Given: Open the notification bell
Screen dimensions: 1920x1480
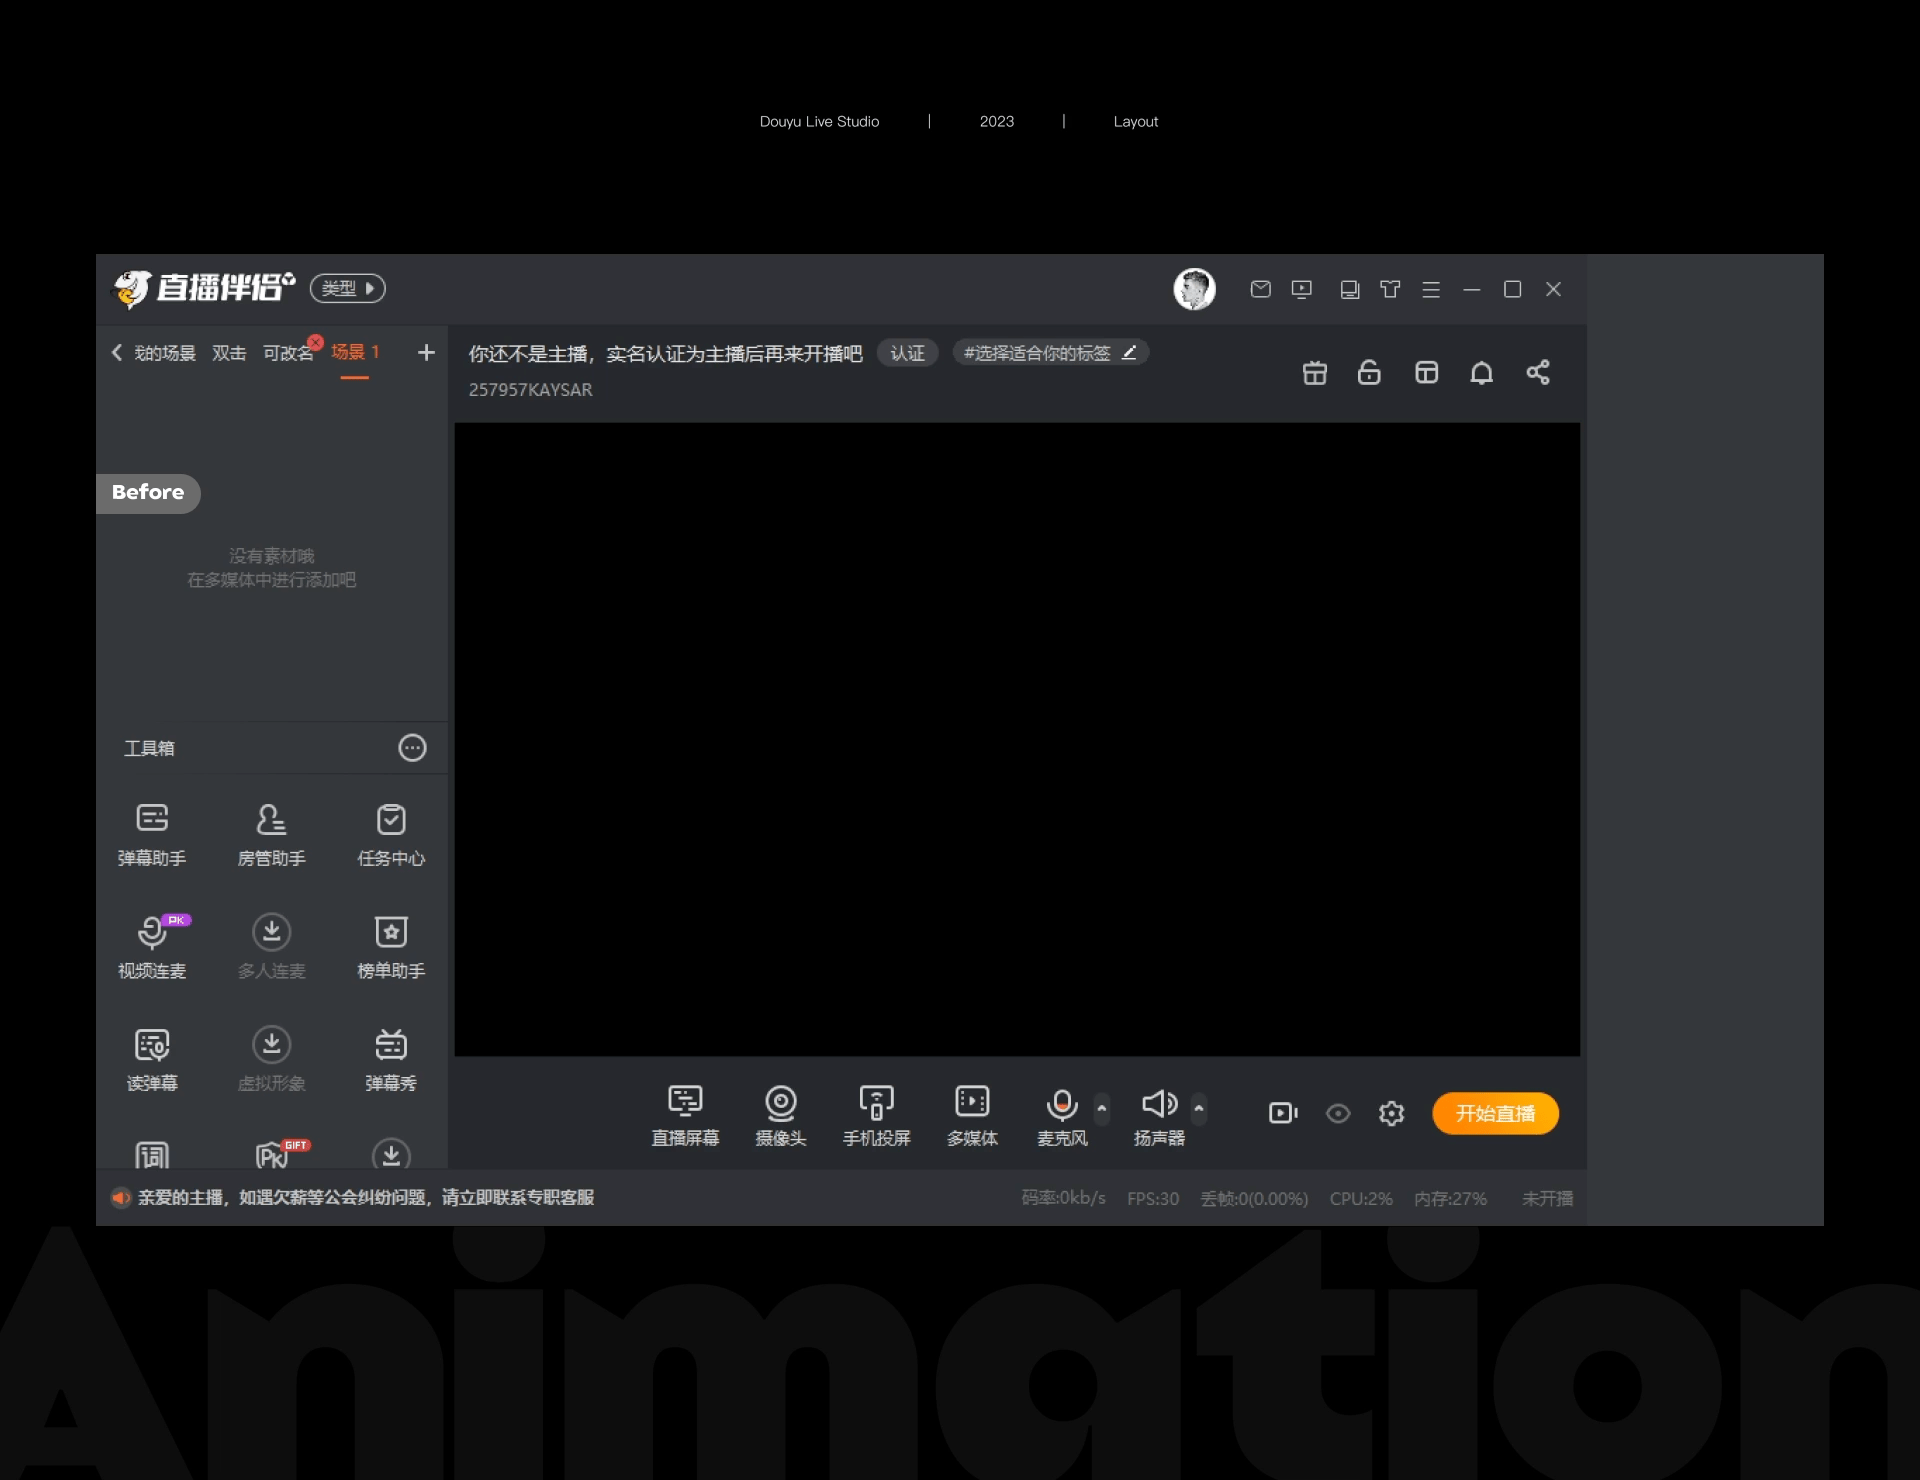Looking at the screenshot, I should click(x=1482, y=373).
